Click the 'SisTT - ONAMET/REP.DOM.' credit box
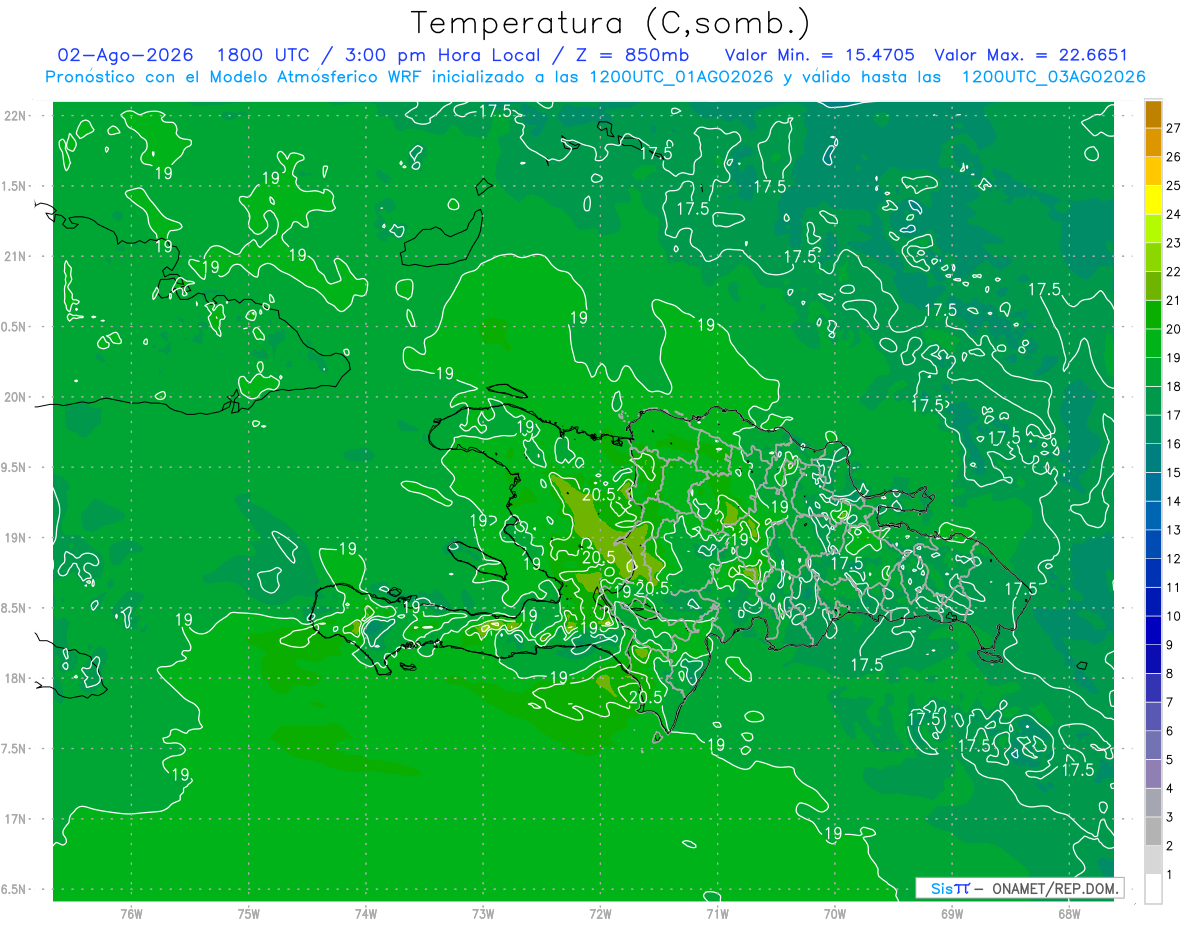This screenshot has height=927, width=1200. click(x=1019, y=888)
